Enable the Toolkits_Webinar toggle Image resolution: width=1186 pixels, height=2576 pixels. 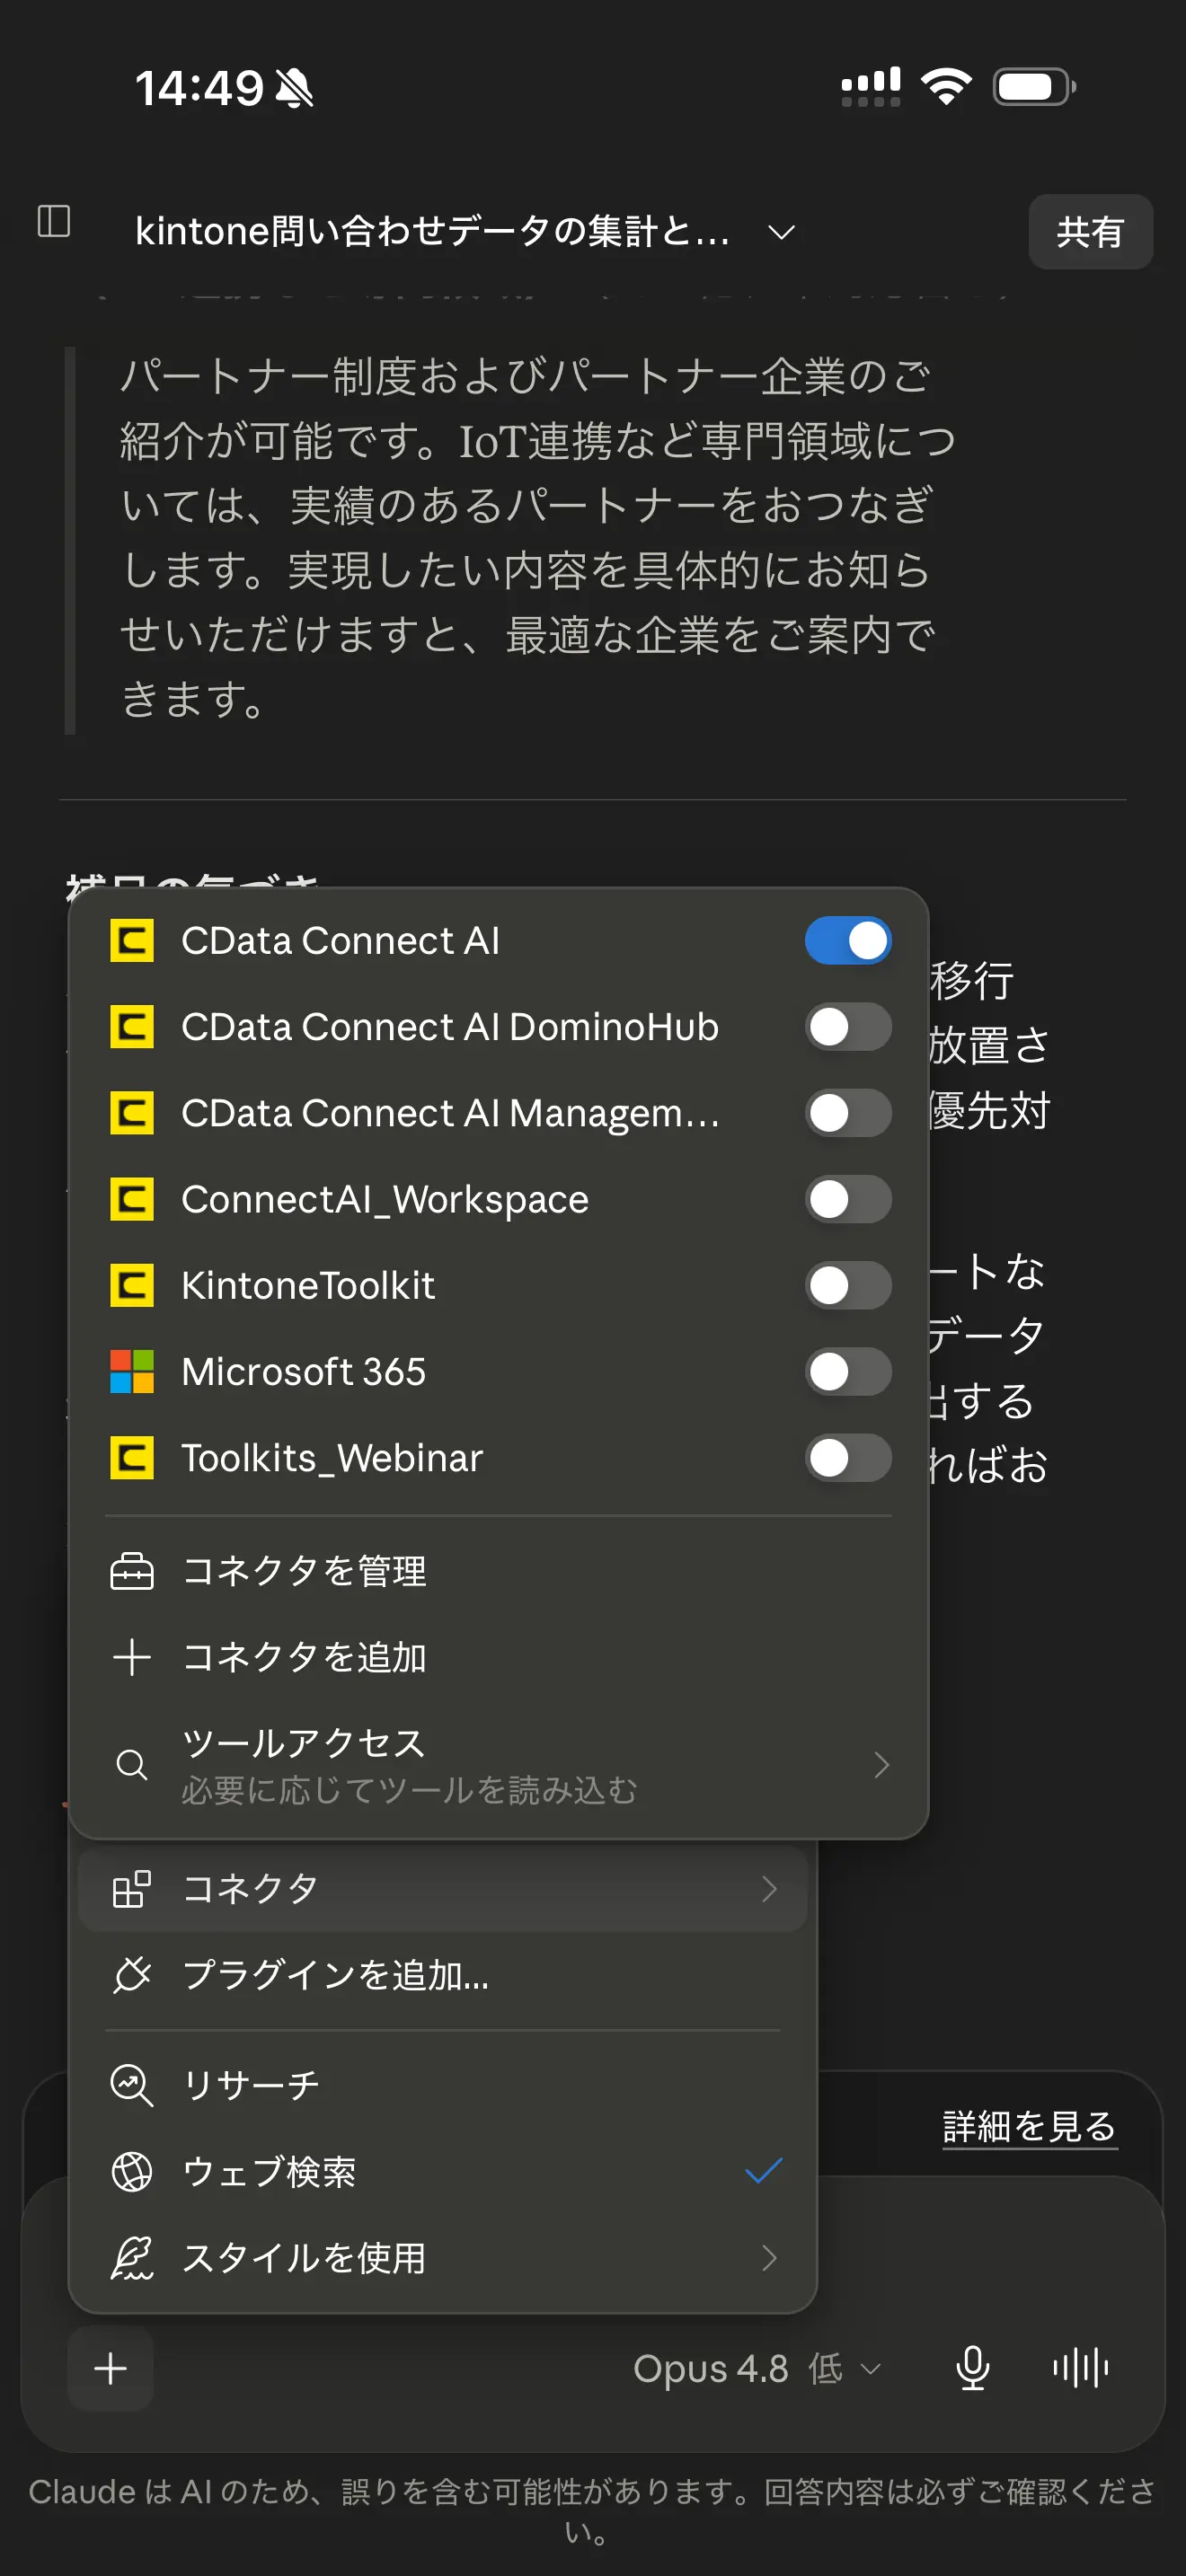click(848, 1457)
